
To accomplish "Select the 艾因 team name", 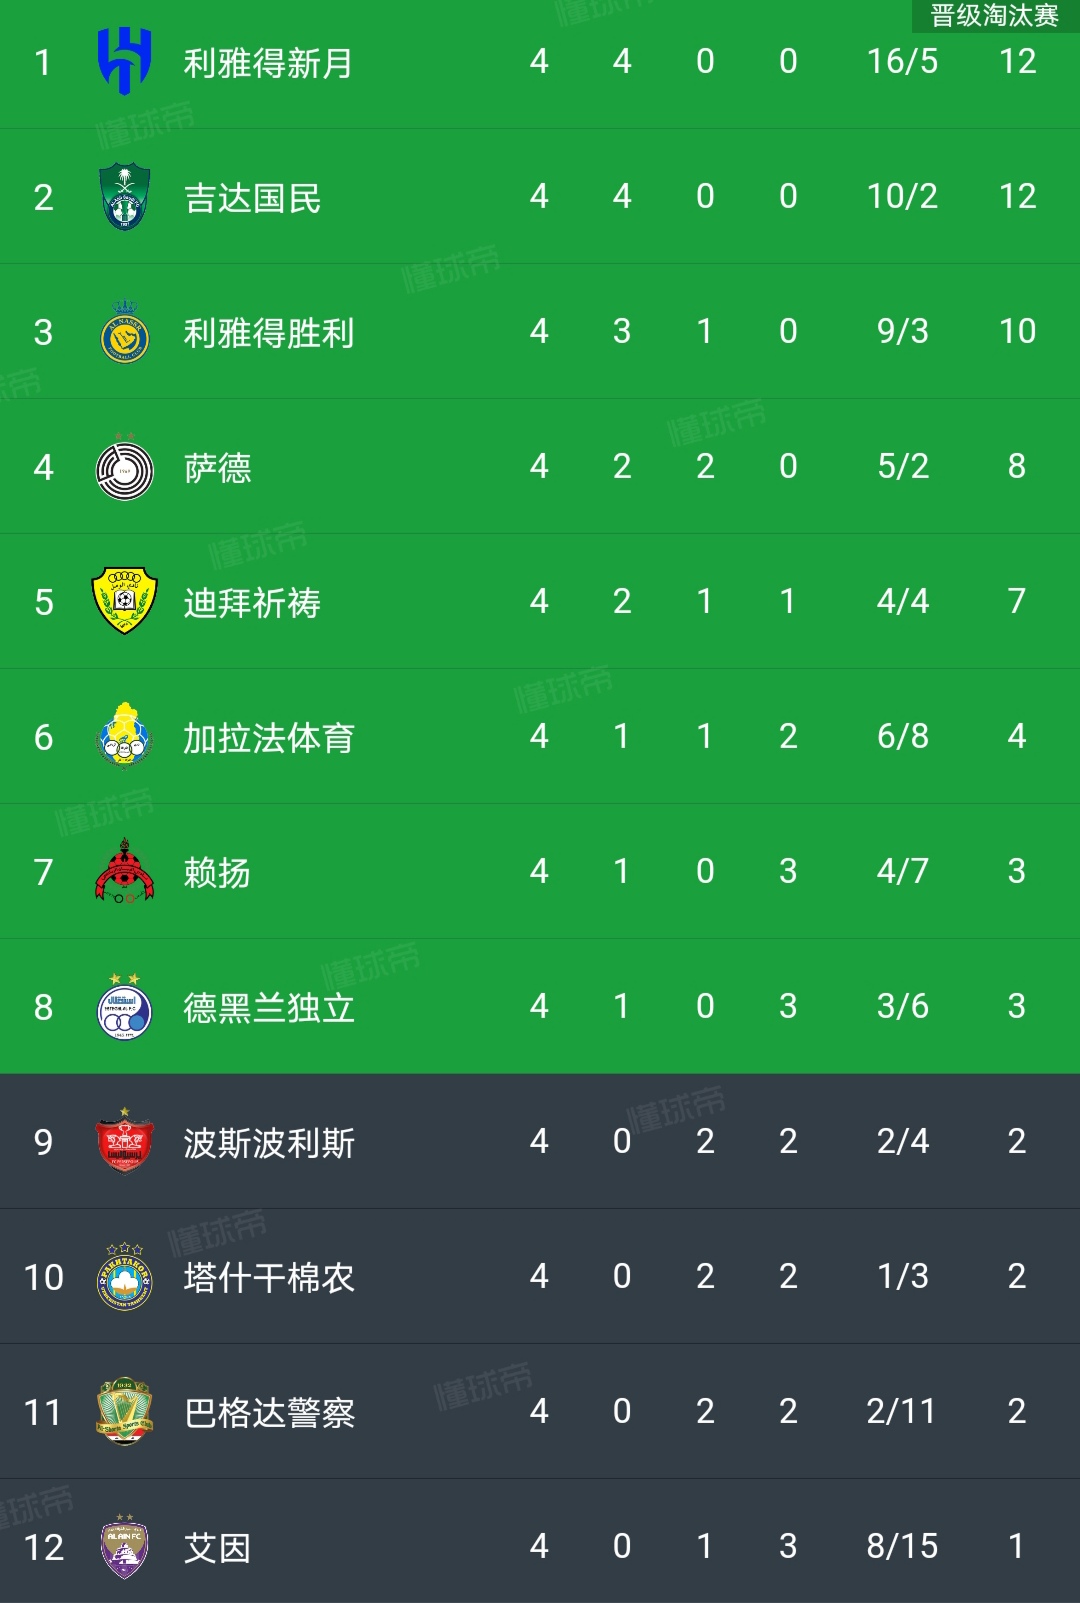I will point(217,1548).
